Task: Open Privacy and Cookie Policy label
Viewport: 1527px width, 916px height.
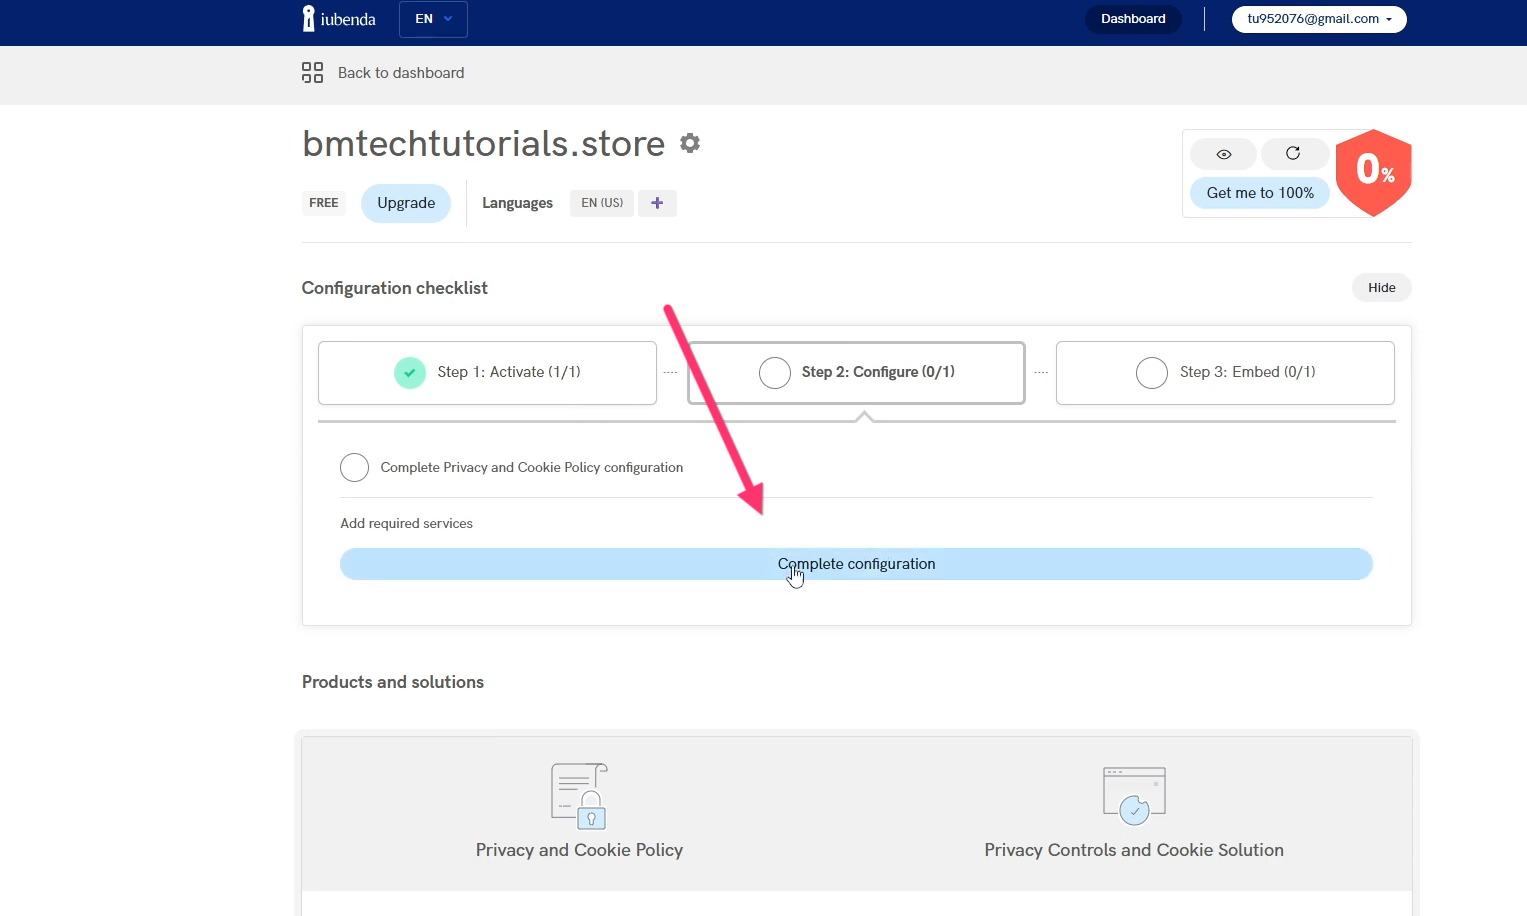Action: pos(579,850)
